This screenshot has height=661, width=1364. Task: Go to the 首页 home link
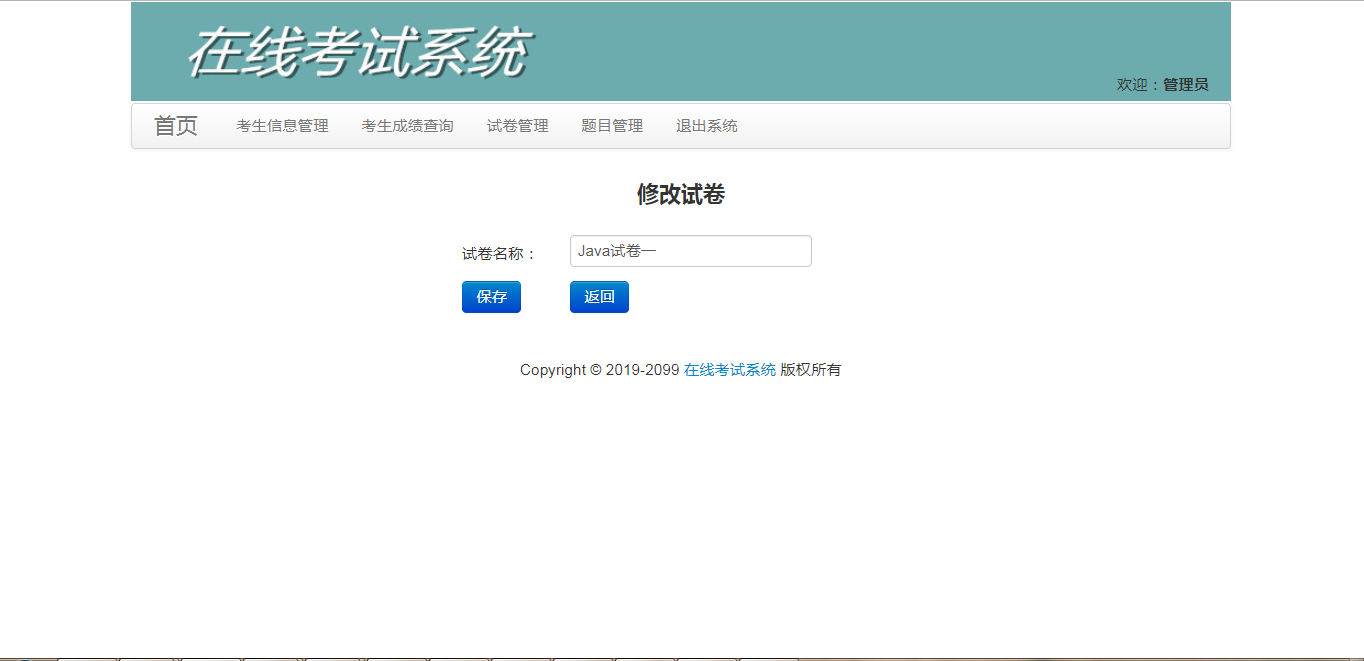(x=176, y=126)
